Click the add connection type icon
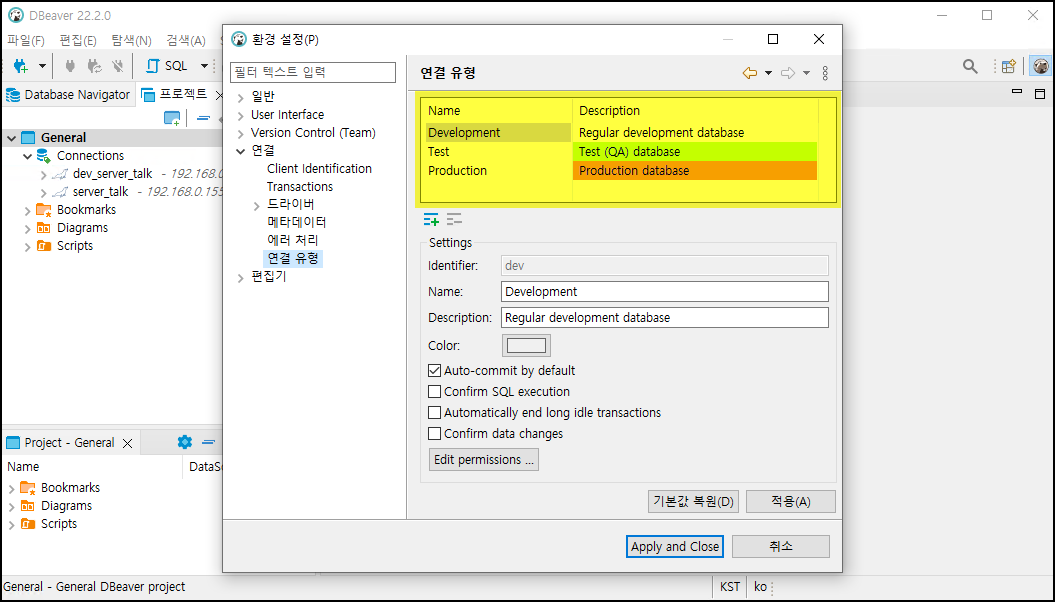 pyautogui.click(x=431, y=219)
